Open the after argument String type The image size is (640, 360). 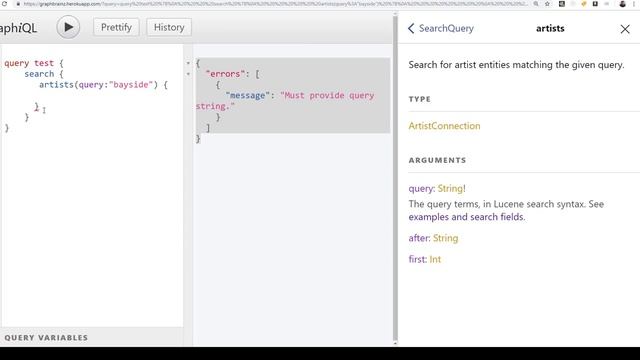(x=445, y=238)
